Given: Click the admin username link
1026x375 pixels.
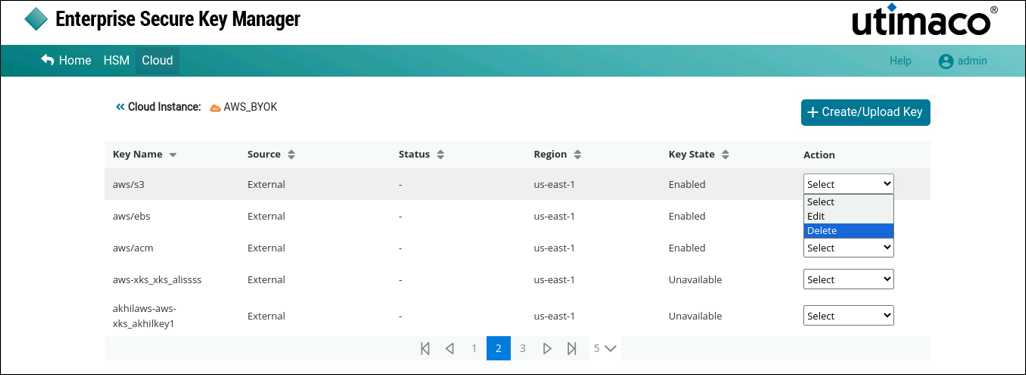Looking at the screenshot, I should tap(972, 61).
